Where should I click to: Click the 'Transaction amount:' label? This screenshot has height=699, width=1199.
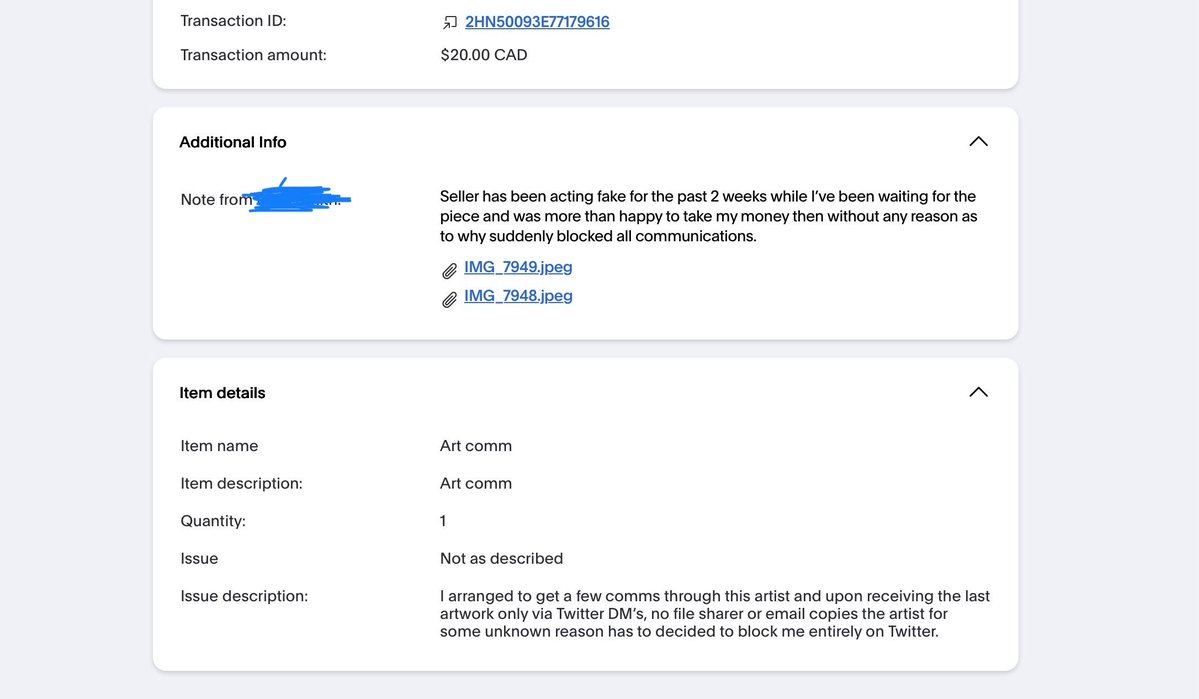point(253,55)
